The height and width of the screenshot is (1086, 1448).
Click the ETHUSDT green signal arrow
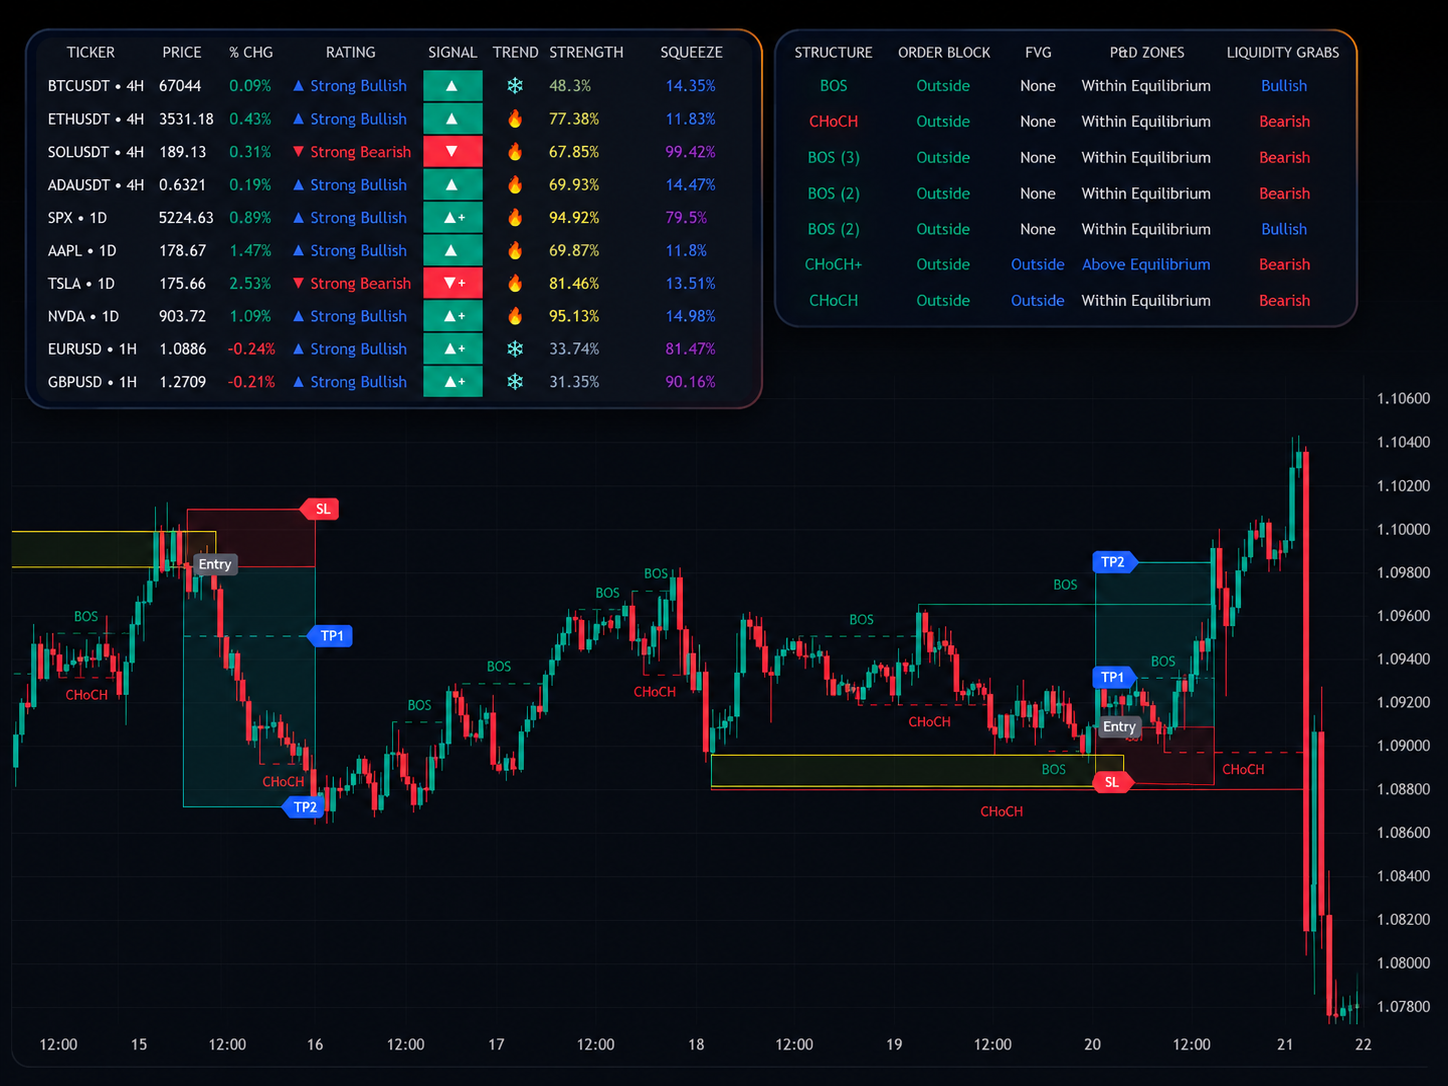tap(452, 119)
